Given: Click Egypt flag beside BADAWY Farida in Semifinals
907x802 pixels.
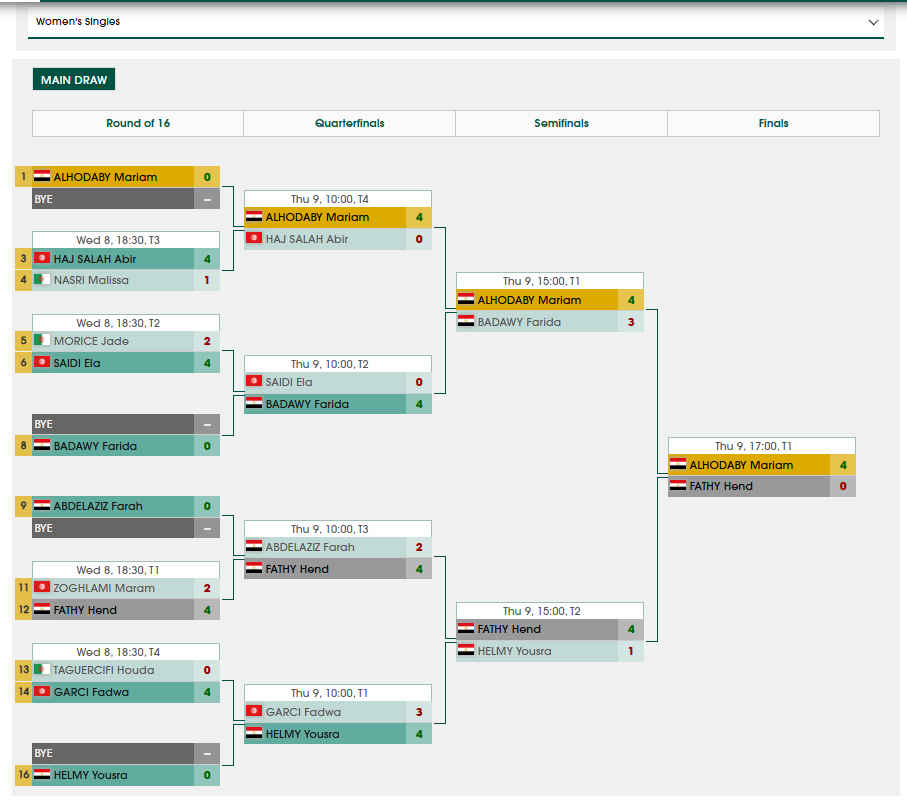Looking at the screenshot, I should point(466,321).
